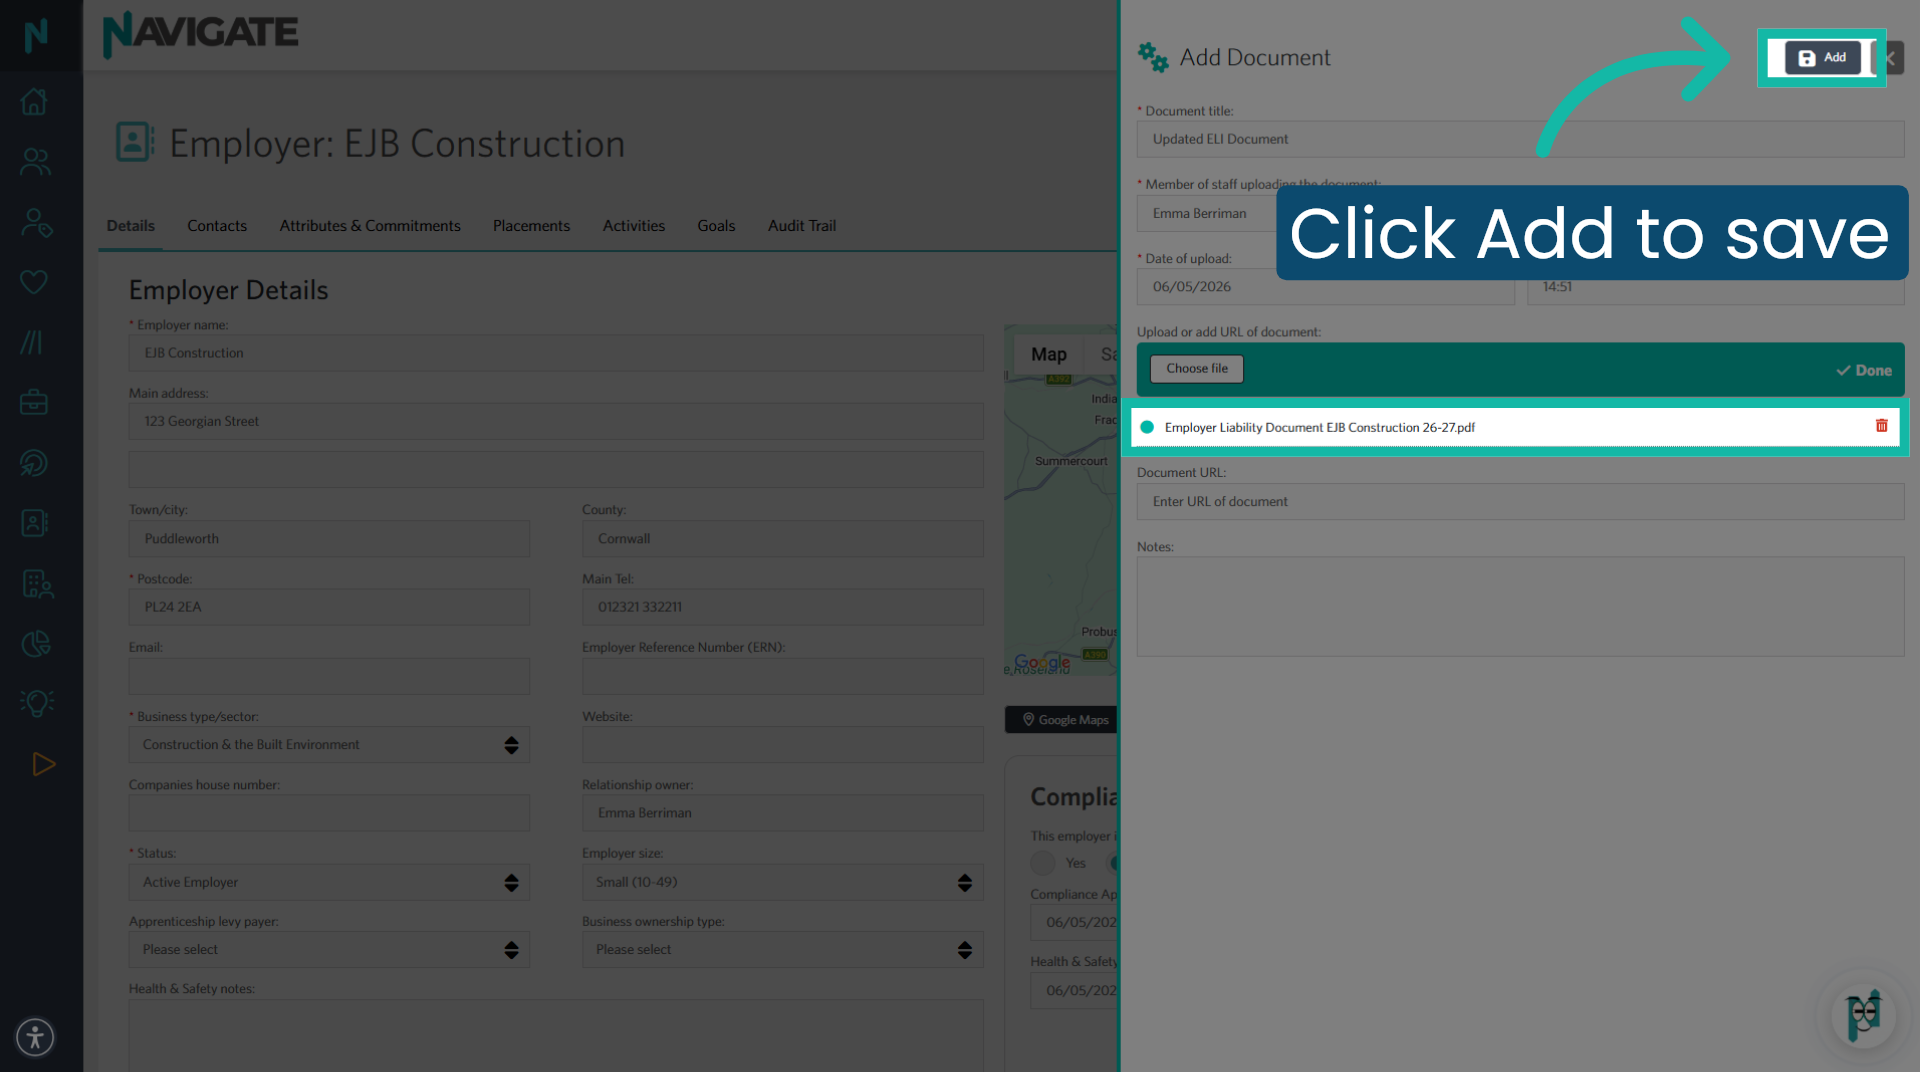Click the Employer name field
Viewport: 1920px width, 1072px height.
coord(556,353)
